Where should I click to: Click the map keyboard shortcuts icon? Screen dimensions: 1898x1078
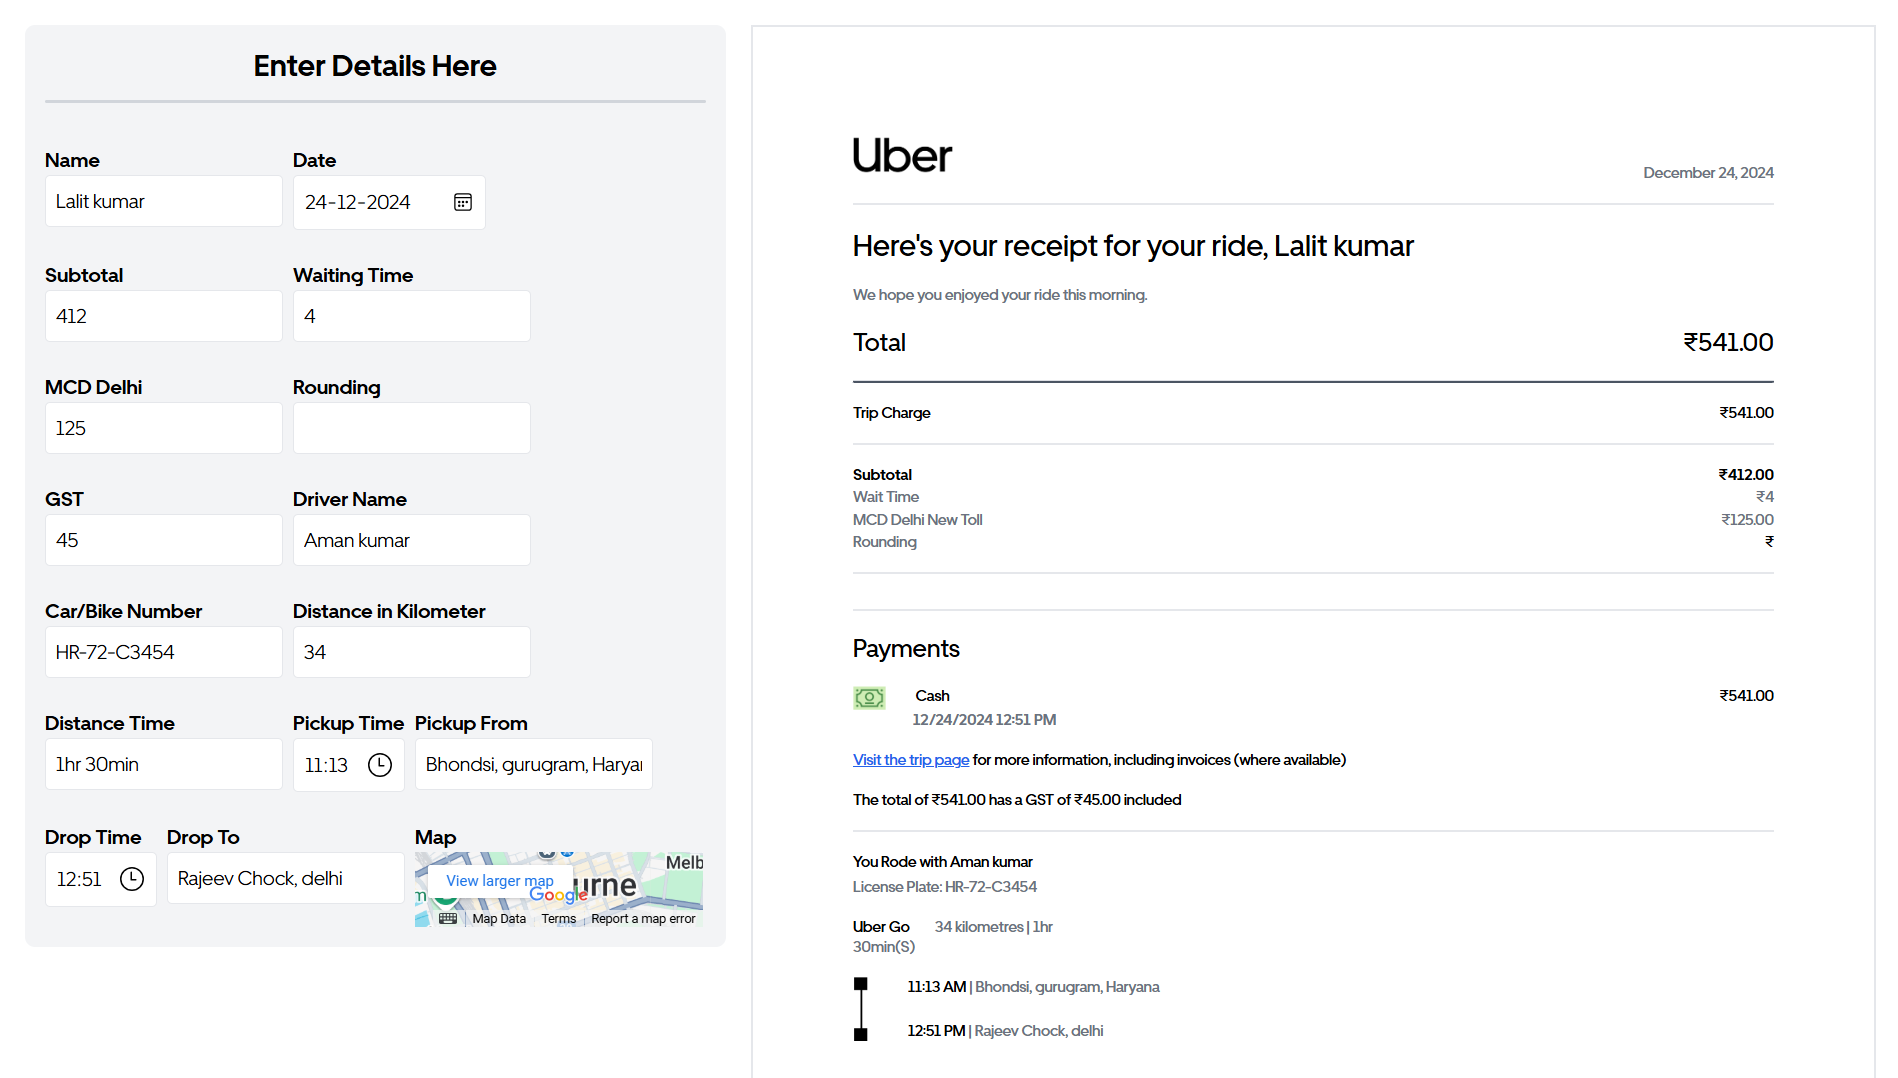(448, 918)
